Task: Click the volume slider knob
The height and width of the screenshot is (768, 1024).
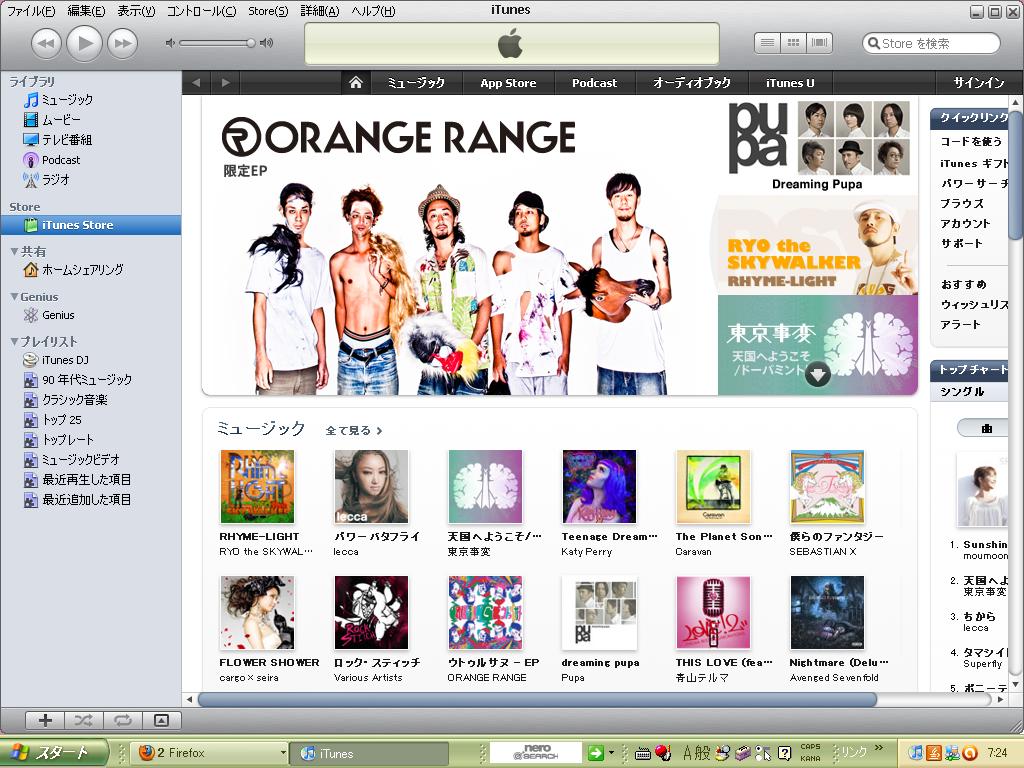Action: click(x=251, y=43)
